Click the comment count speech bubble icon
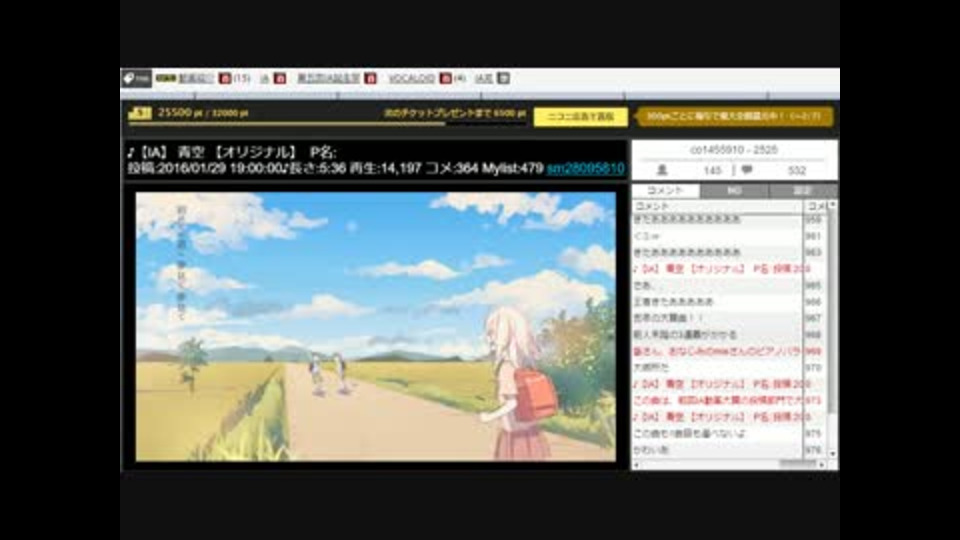Screen dimensions: 960x540 tap(746, 170)
